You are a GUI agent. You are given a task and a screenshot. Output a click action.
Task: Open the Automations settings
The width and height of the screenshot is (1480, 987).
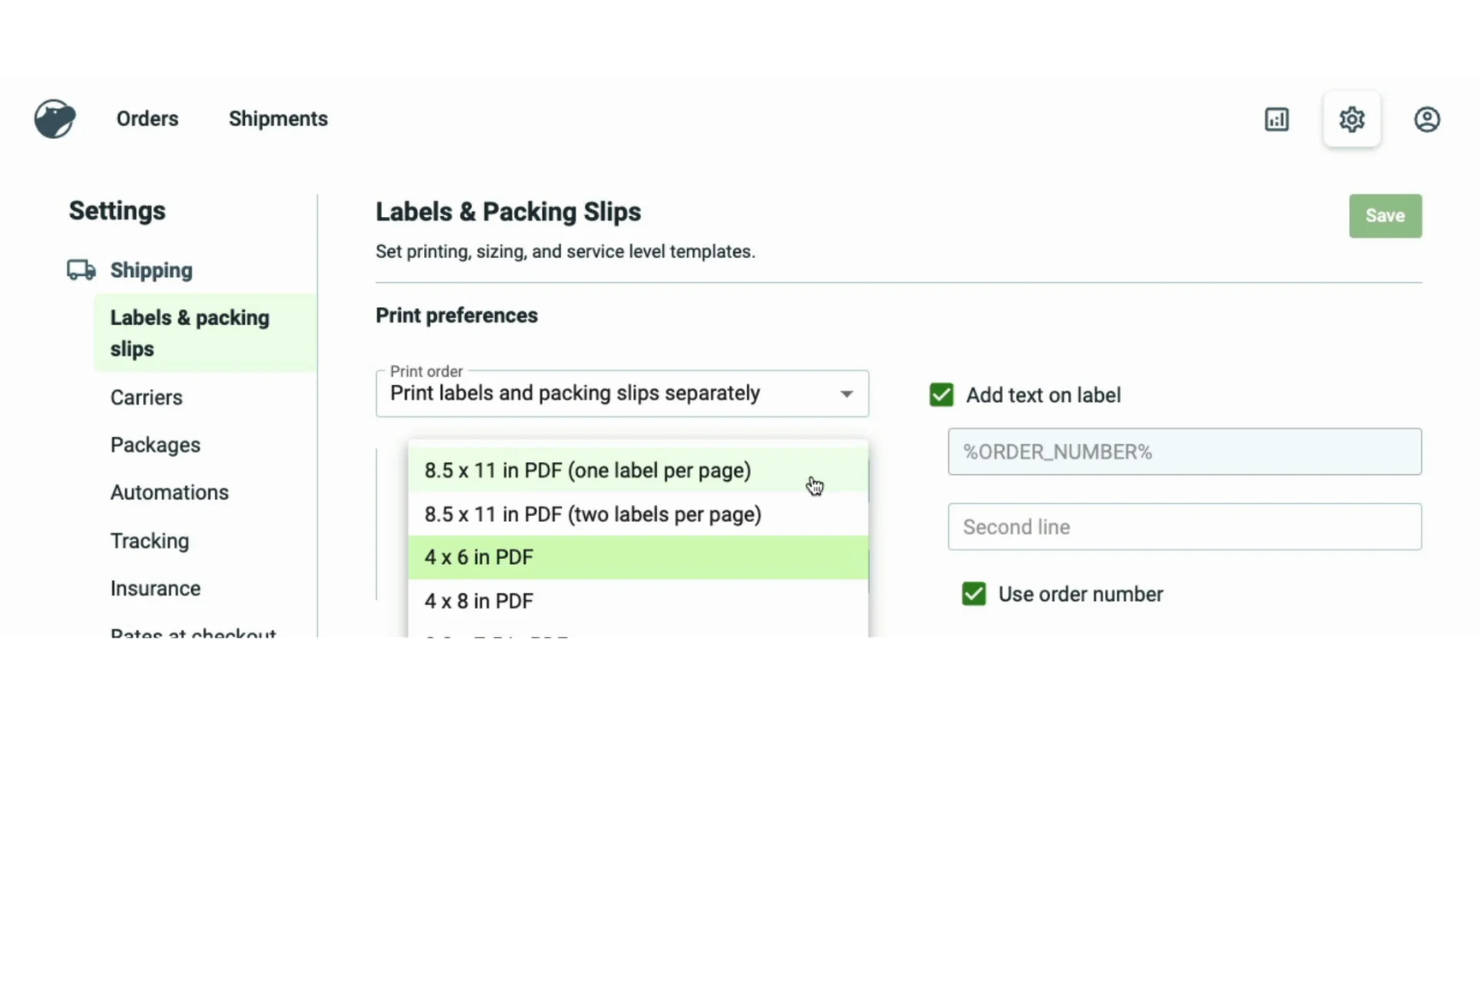[169, 492]
